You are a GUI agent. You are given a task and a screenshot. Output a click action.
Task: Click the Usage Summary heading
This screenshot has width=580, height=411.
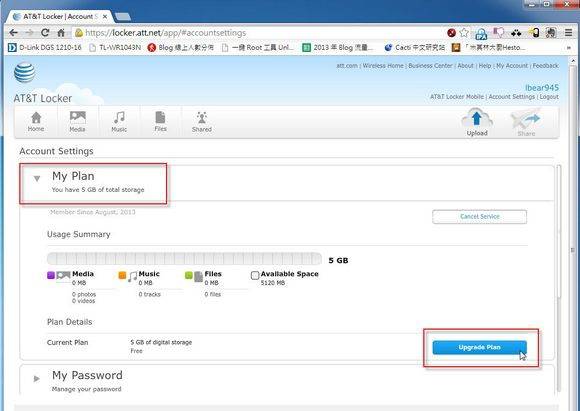tap(79, 235)
